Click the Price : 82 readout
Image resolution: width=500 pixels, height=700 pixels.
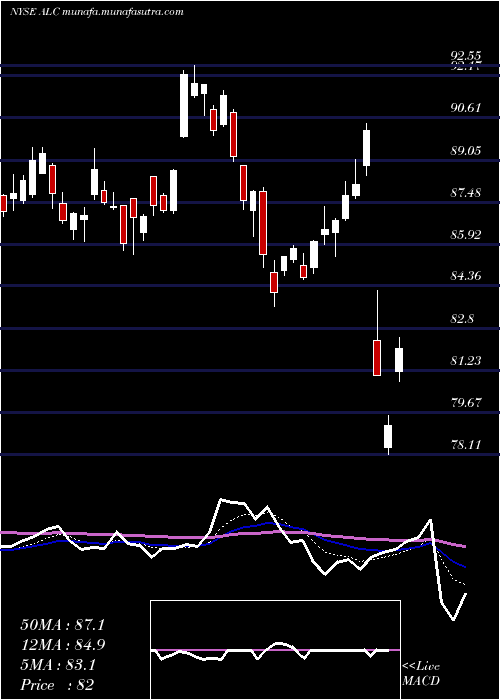click(x=57, y=685)
